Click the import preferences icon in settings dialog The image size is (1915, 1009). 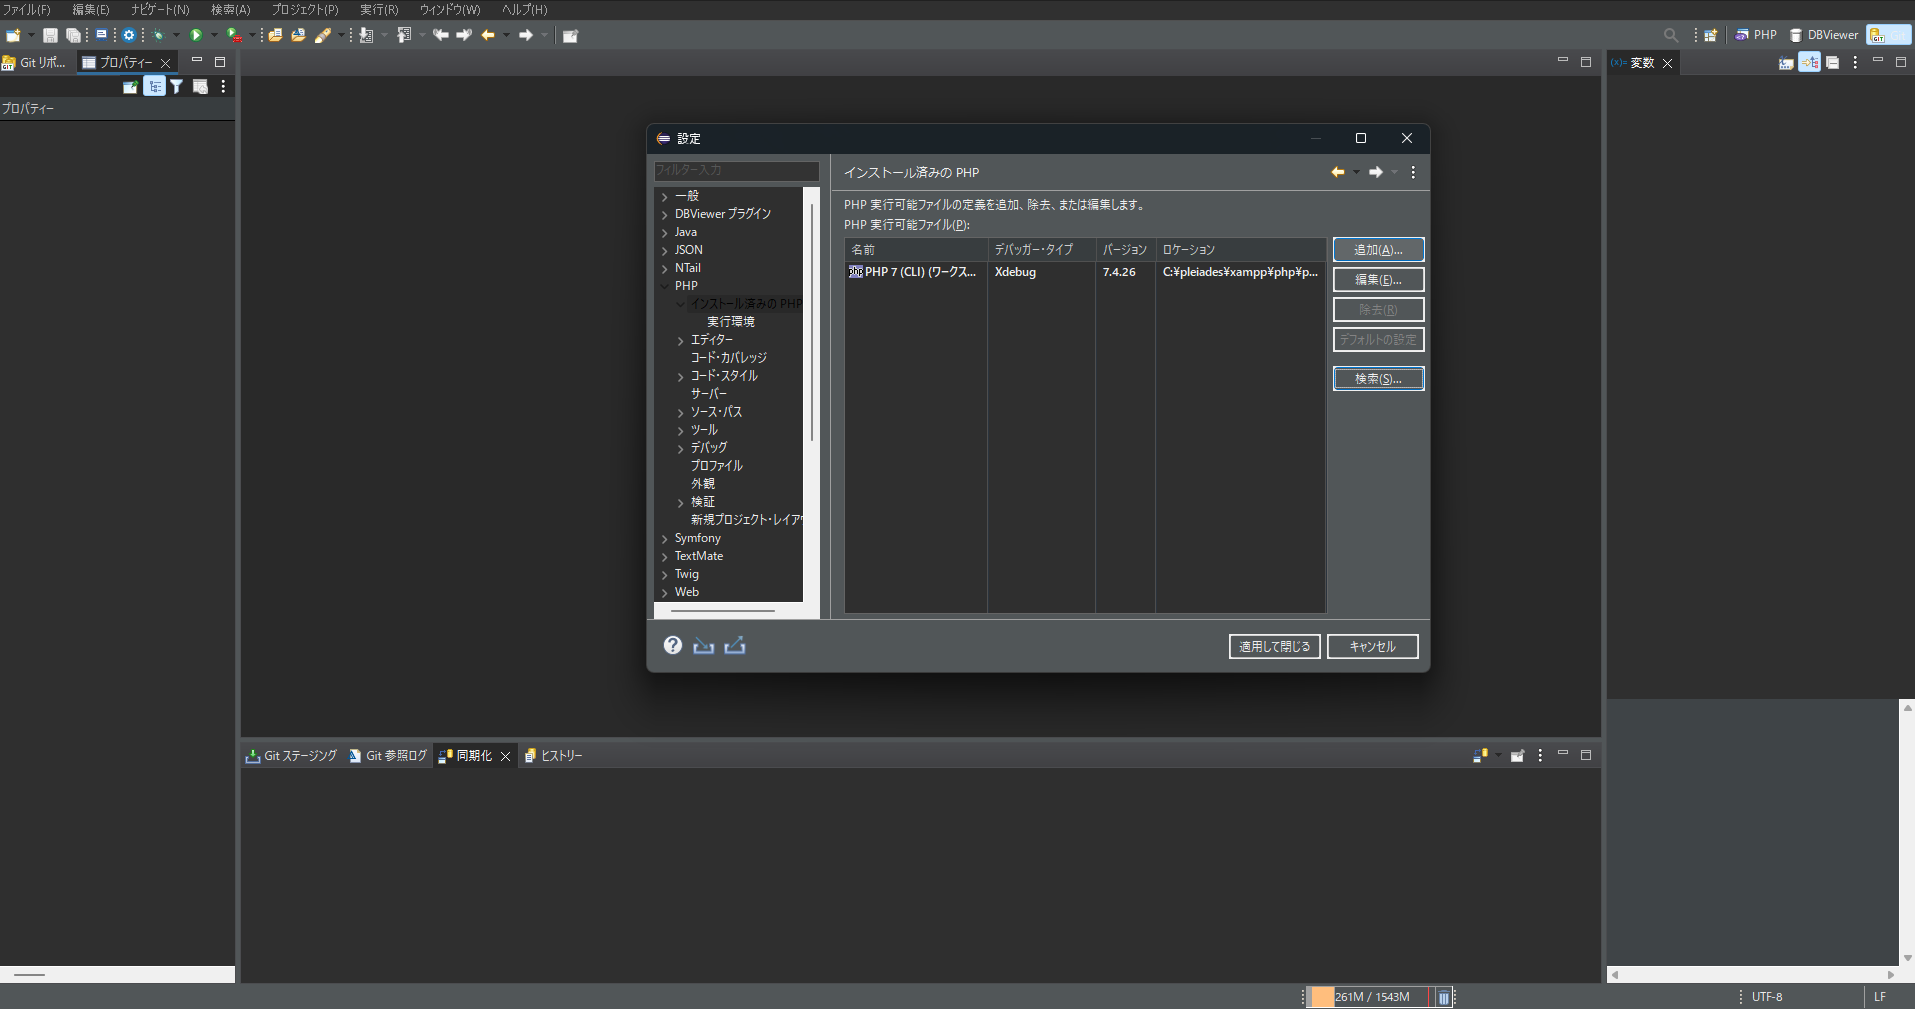(x=704, y=645)
